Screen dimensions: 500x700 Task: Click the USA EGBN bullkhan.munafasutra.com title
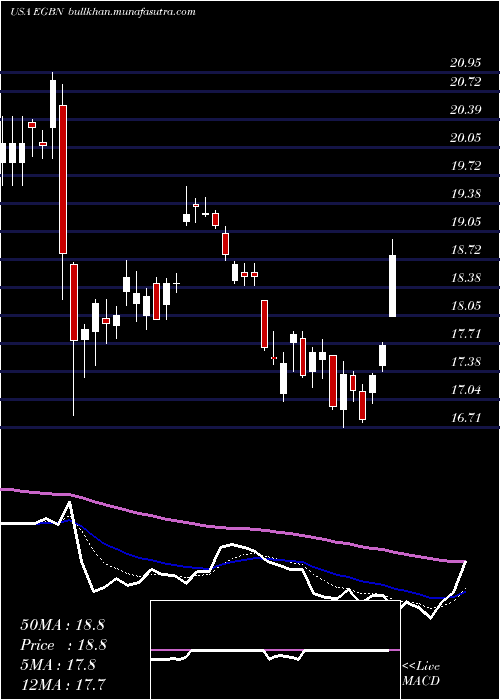(103, 12)
